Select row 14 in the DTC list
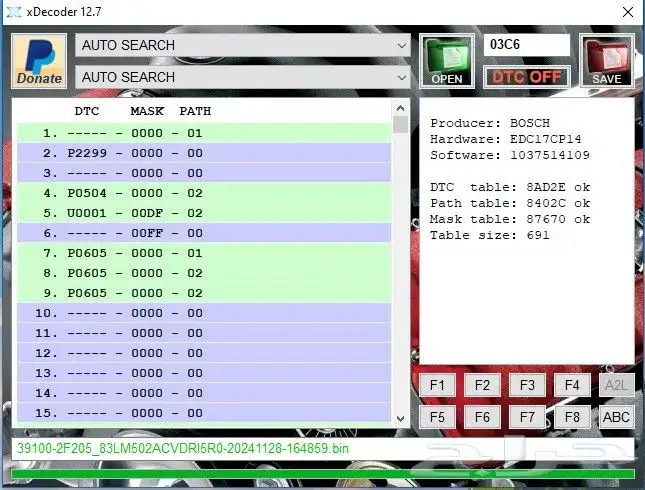Image resolution: width=645 pixels, height=490 pixels. (x=204, y=393)
